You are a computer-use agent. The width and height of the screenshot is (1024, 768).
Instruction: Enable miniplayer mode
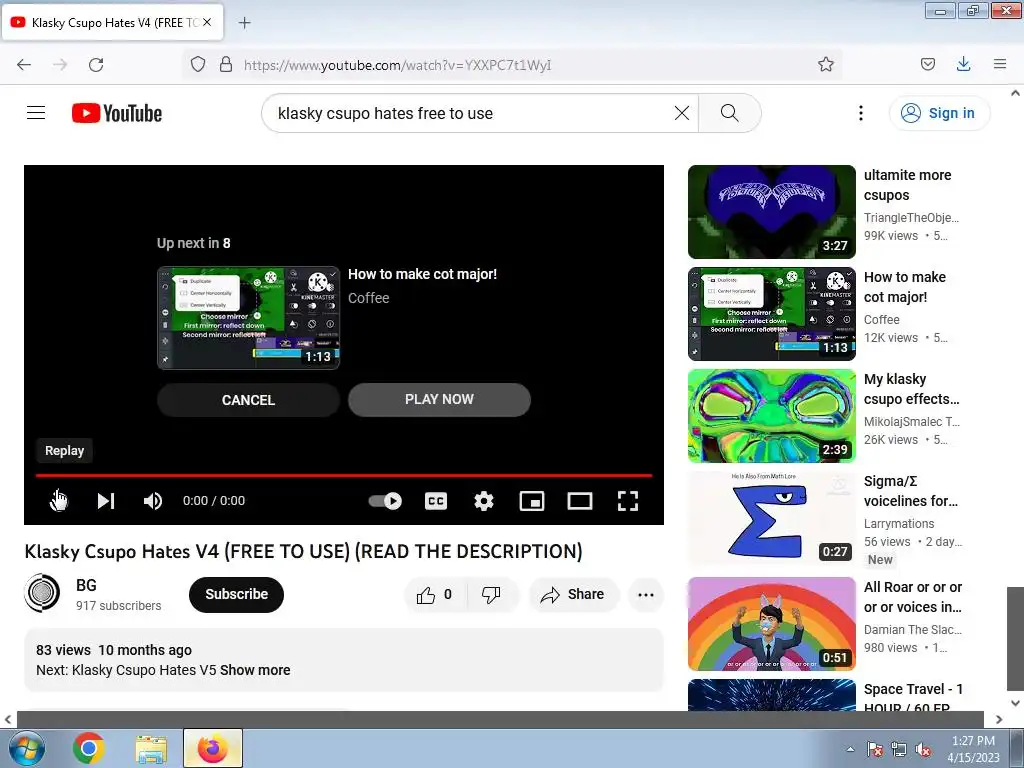click(x=532, y=501)
